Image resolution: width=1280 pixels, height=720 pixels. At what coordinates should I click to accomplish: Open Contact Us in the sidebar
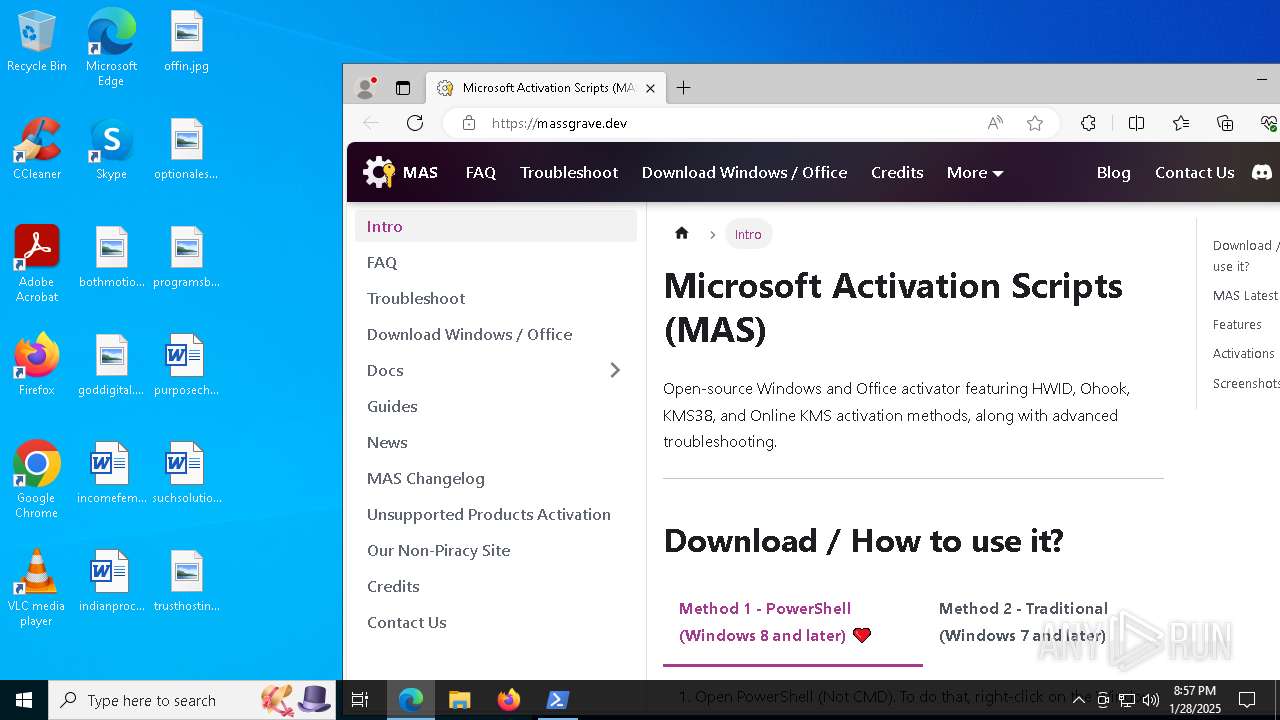[496, 622]
